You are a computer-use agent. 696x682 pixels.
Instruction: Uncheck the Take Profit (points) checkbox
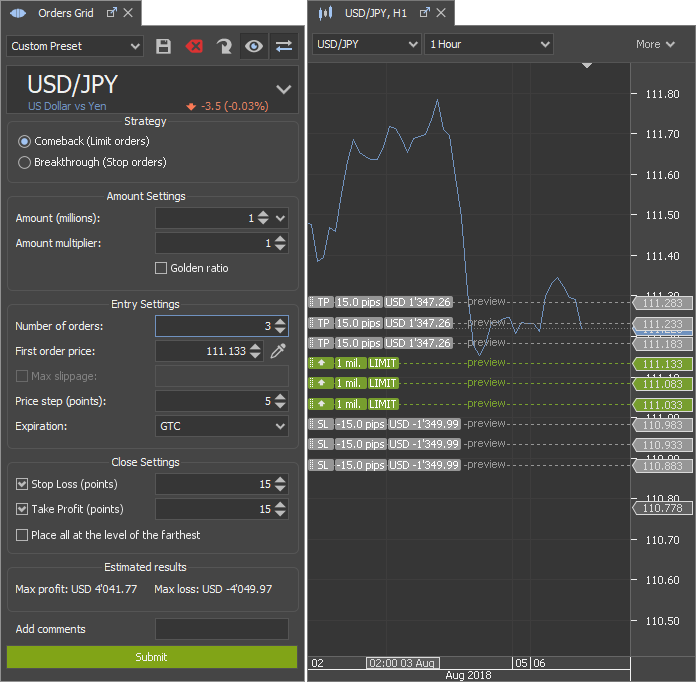click(x=22, y=509)
